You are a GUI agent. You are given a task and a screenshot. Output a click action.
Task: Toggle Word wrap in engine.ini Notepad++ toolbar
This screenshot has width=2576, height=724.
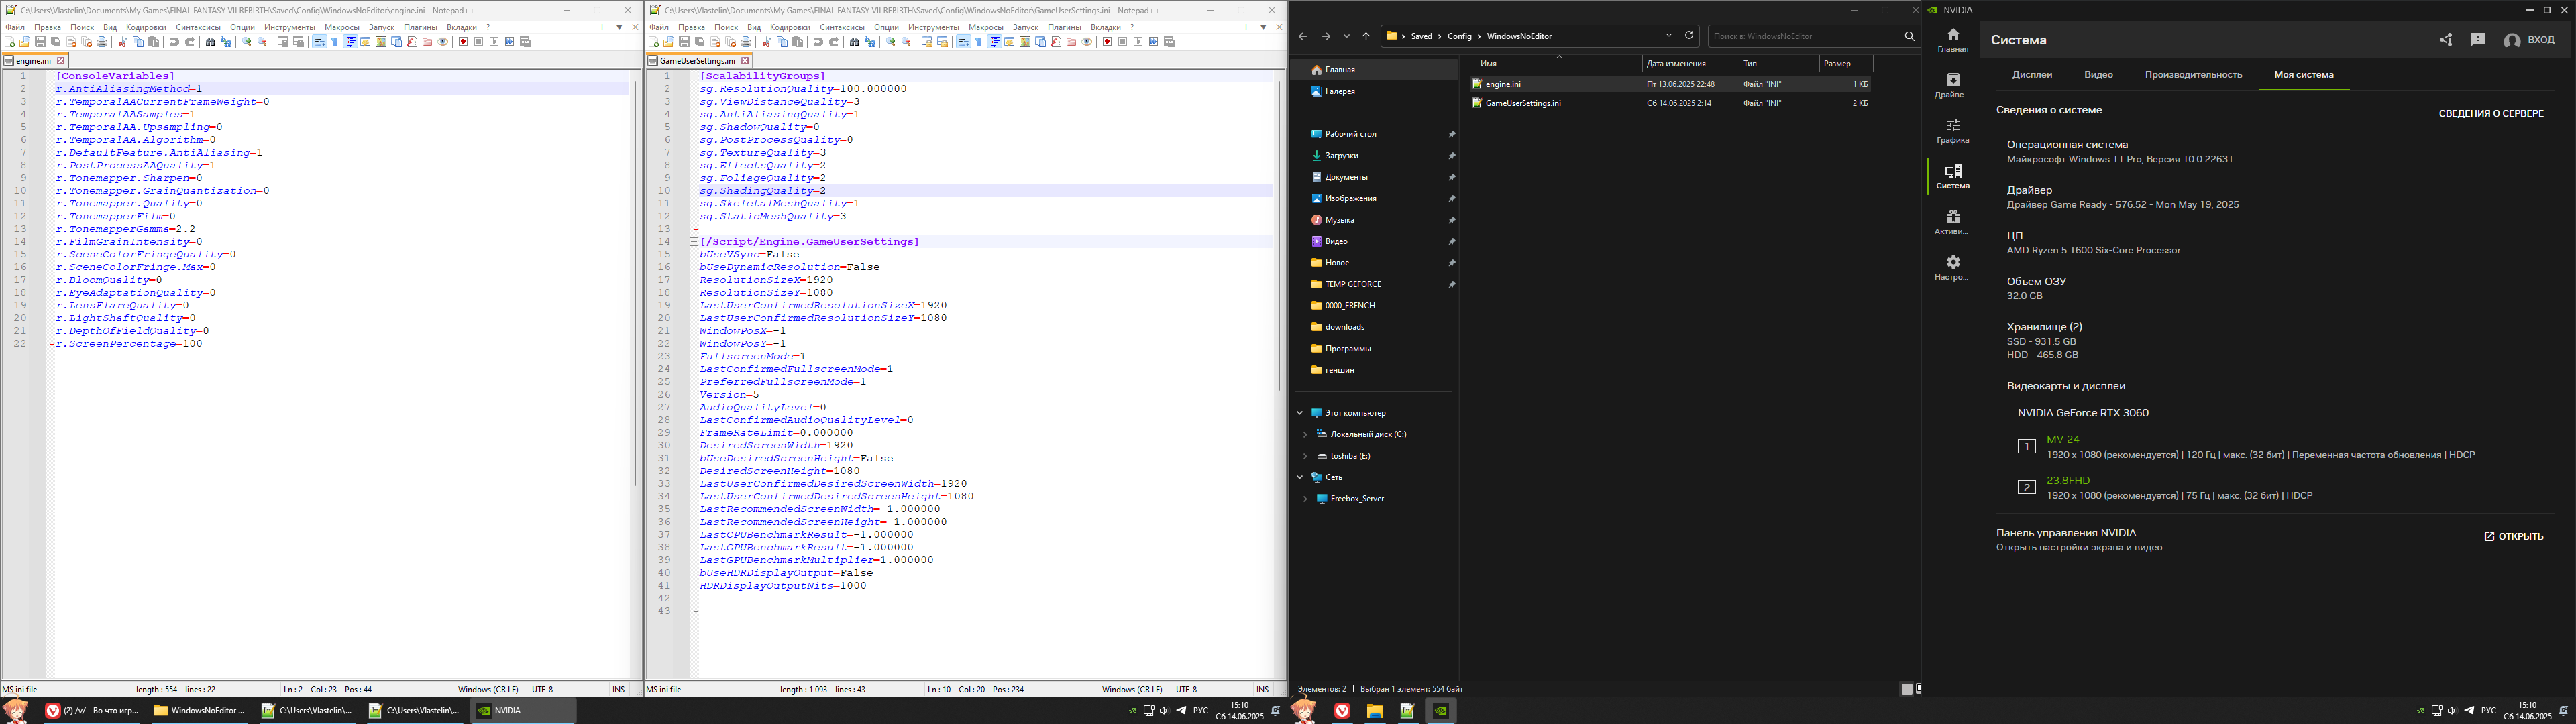320,42
